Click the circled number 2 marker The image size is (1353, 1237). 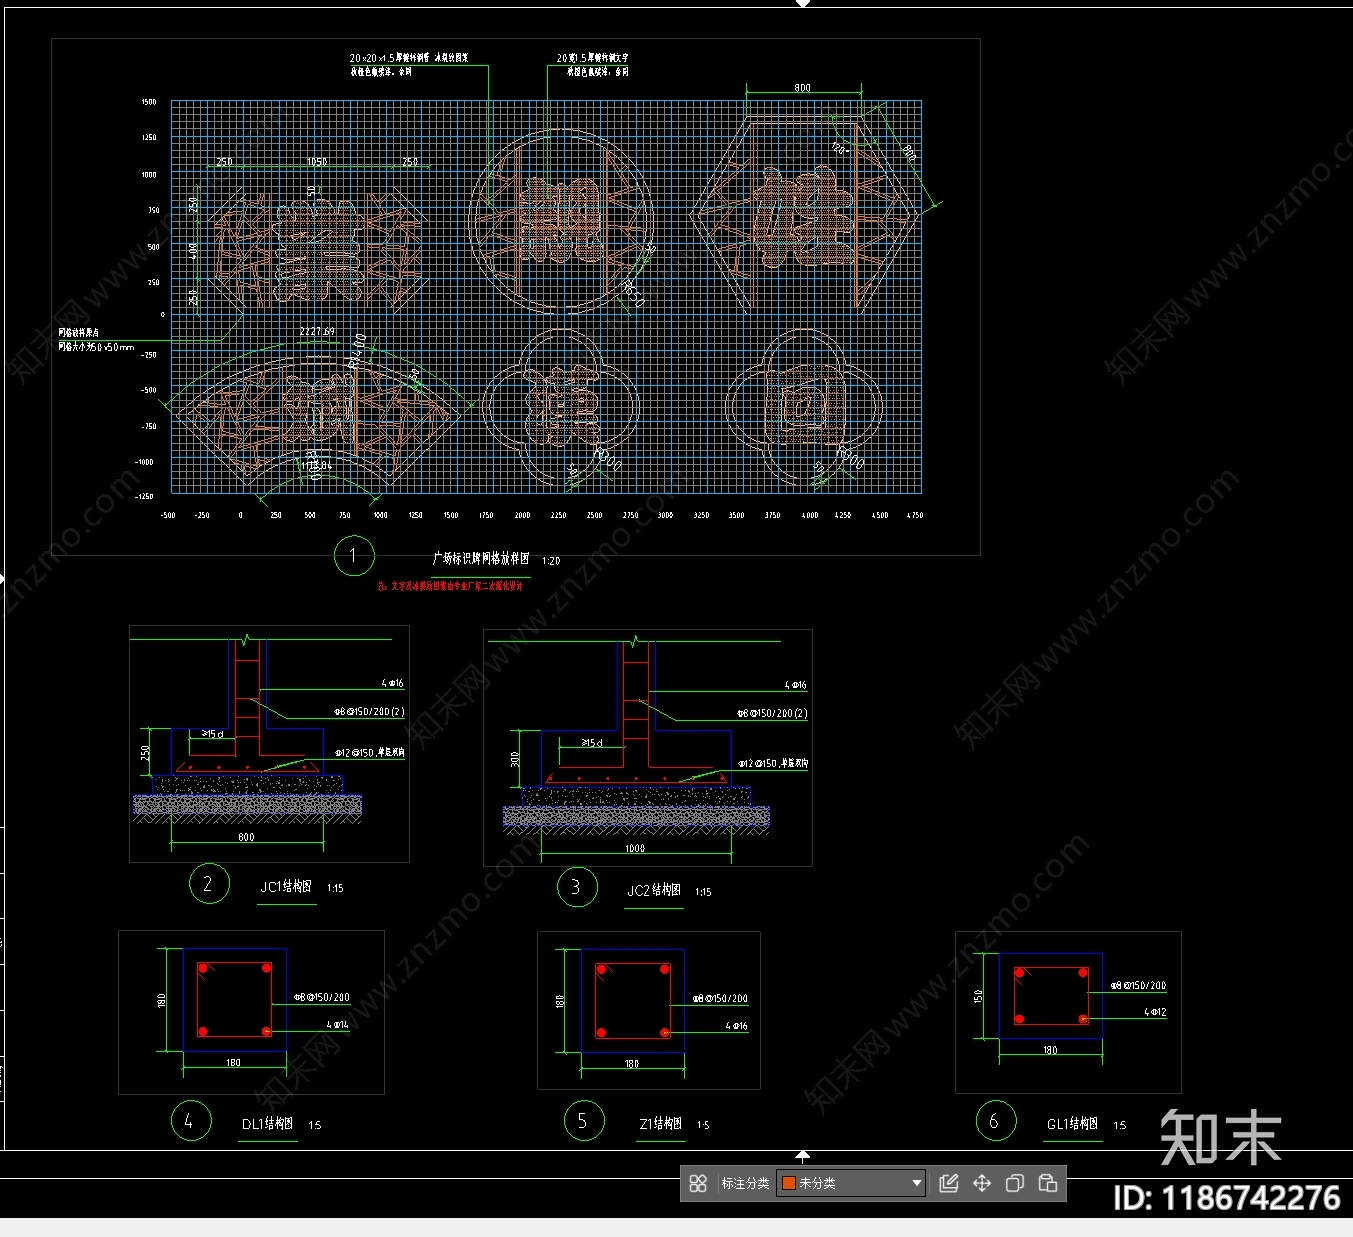209,884
